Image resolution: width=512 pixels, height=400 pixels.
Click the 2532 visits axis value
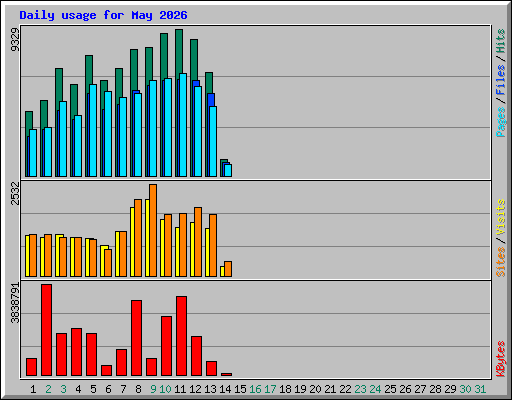tap(15, 193)
